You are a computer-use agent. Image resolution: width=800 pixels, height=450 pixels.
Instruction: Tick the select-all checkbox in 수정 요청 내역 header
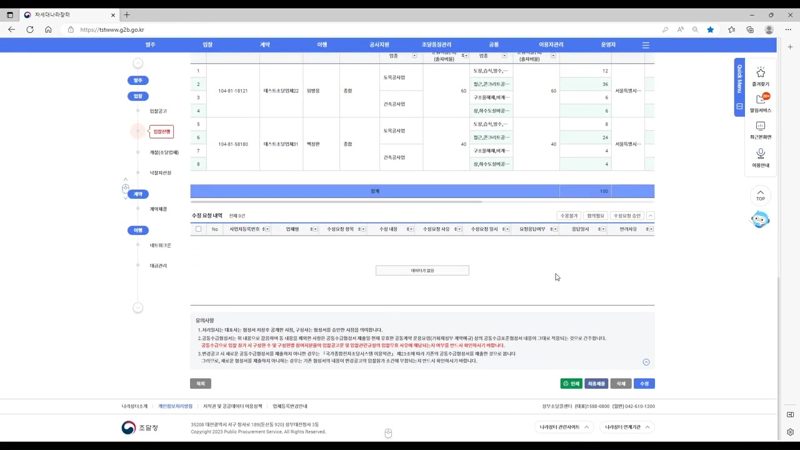tap(198, 229)
